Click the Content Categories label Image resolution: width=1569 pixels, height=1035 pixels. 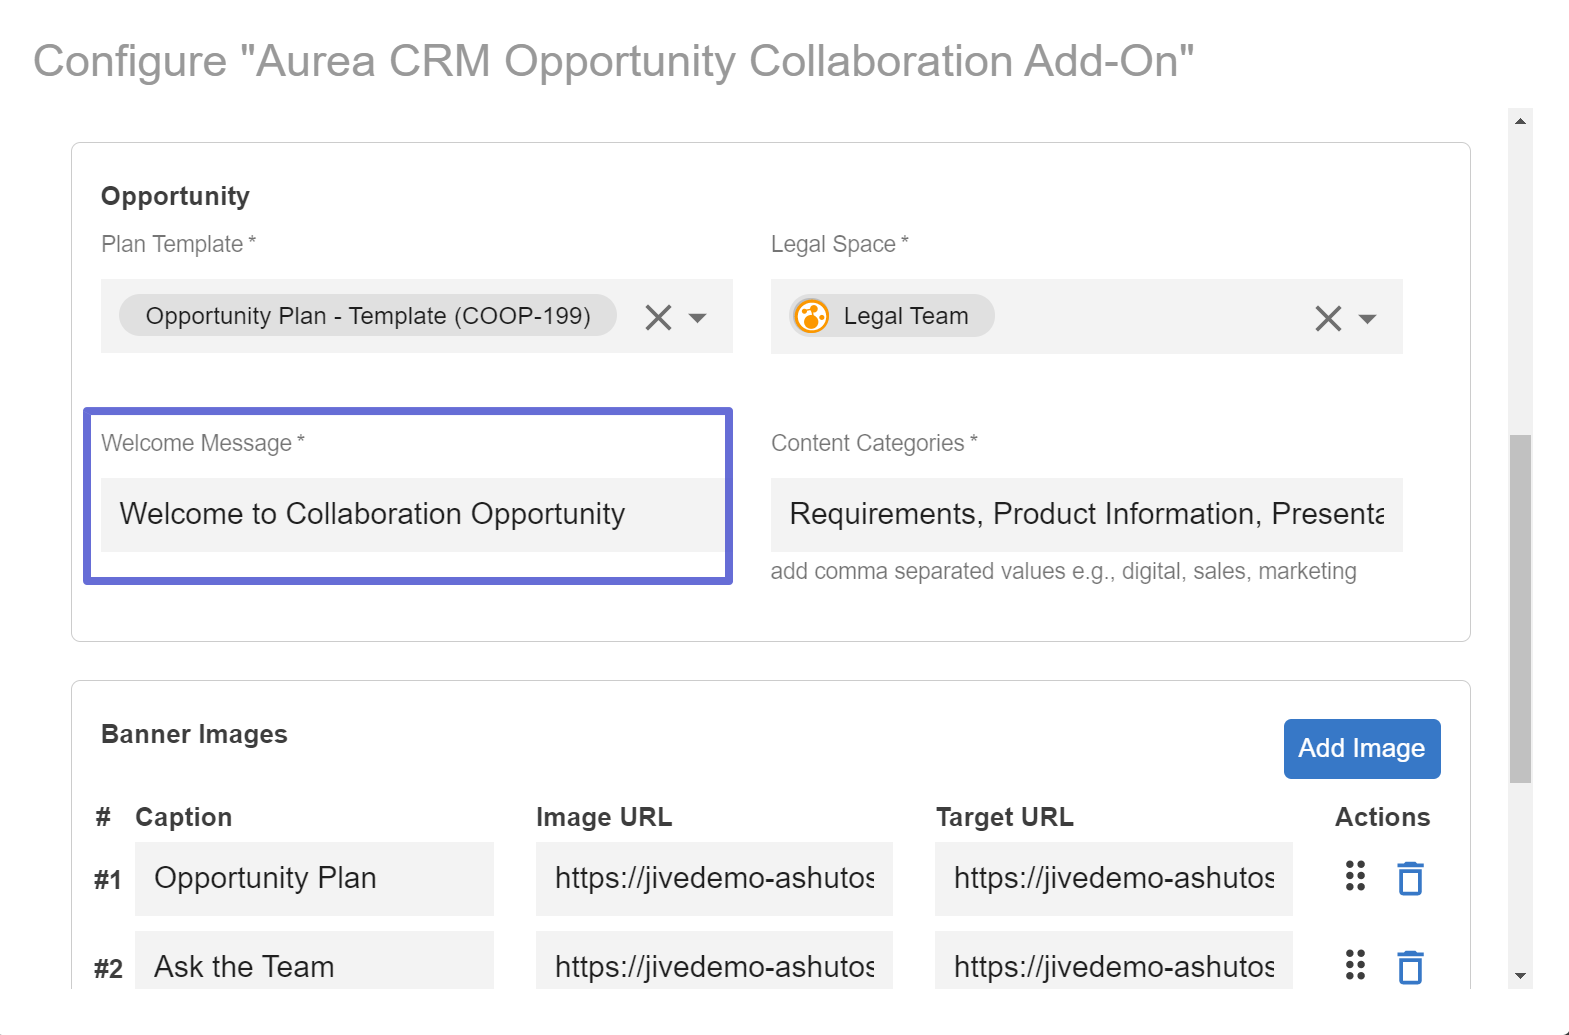pyautogui.click(x=874, y=443)
